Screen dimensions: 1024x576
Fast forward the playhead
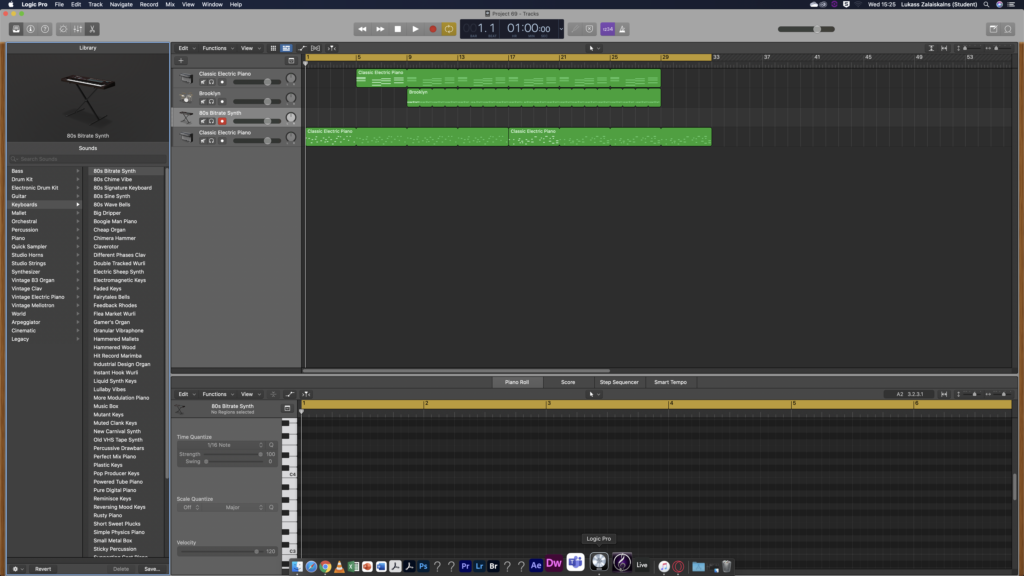point(380,29)
